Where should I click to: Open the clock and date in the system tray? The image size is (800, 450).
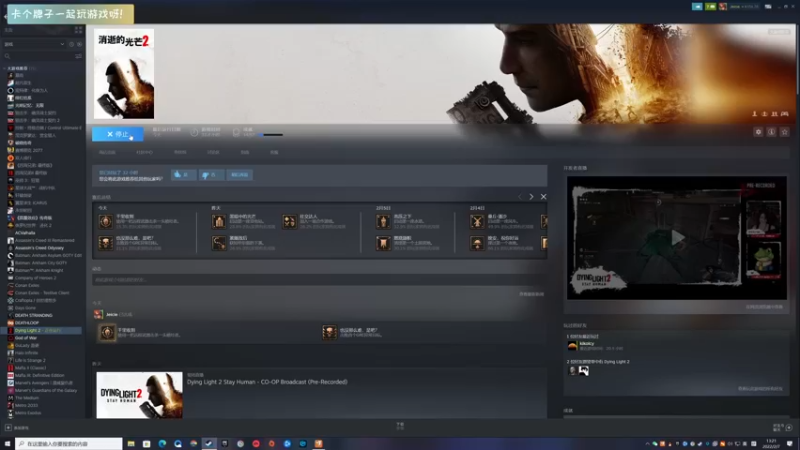[x=771, y=444]
